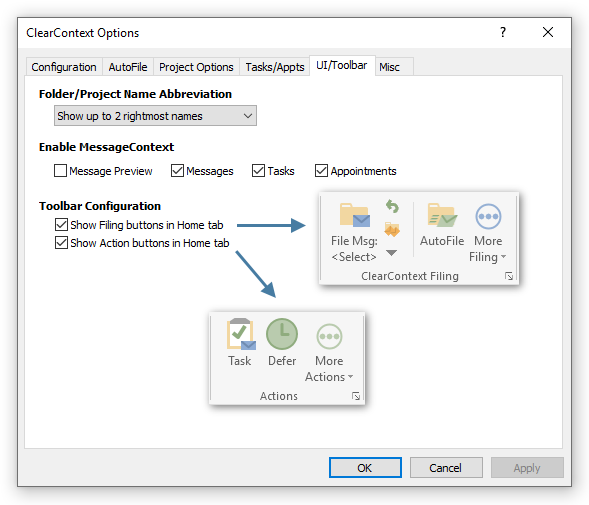Image resolution: width=589 pixels, height=505 pixels.
Task: Open the More Filing dropdown arrow
Action: (x=503, y=257)
